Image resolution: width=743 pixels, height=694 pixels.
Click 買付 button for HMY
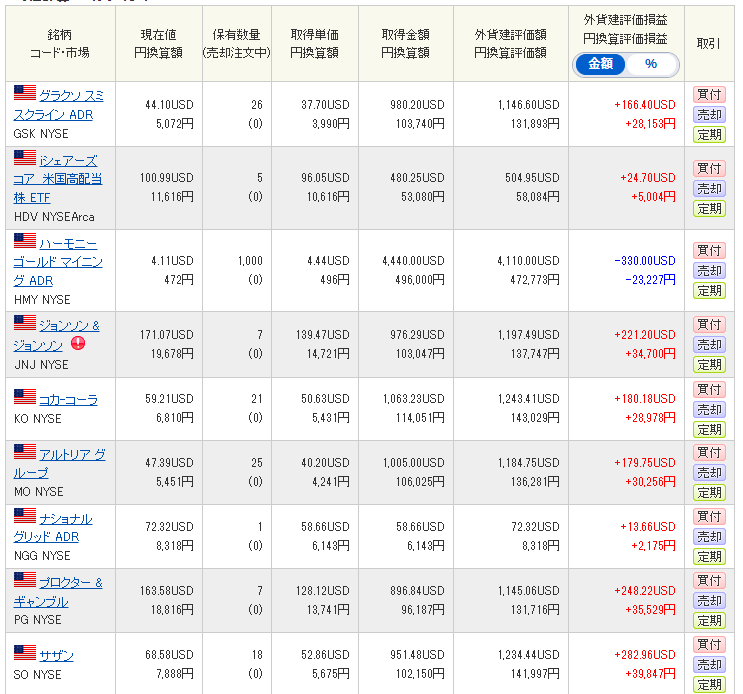tap(709, 251)
